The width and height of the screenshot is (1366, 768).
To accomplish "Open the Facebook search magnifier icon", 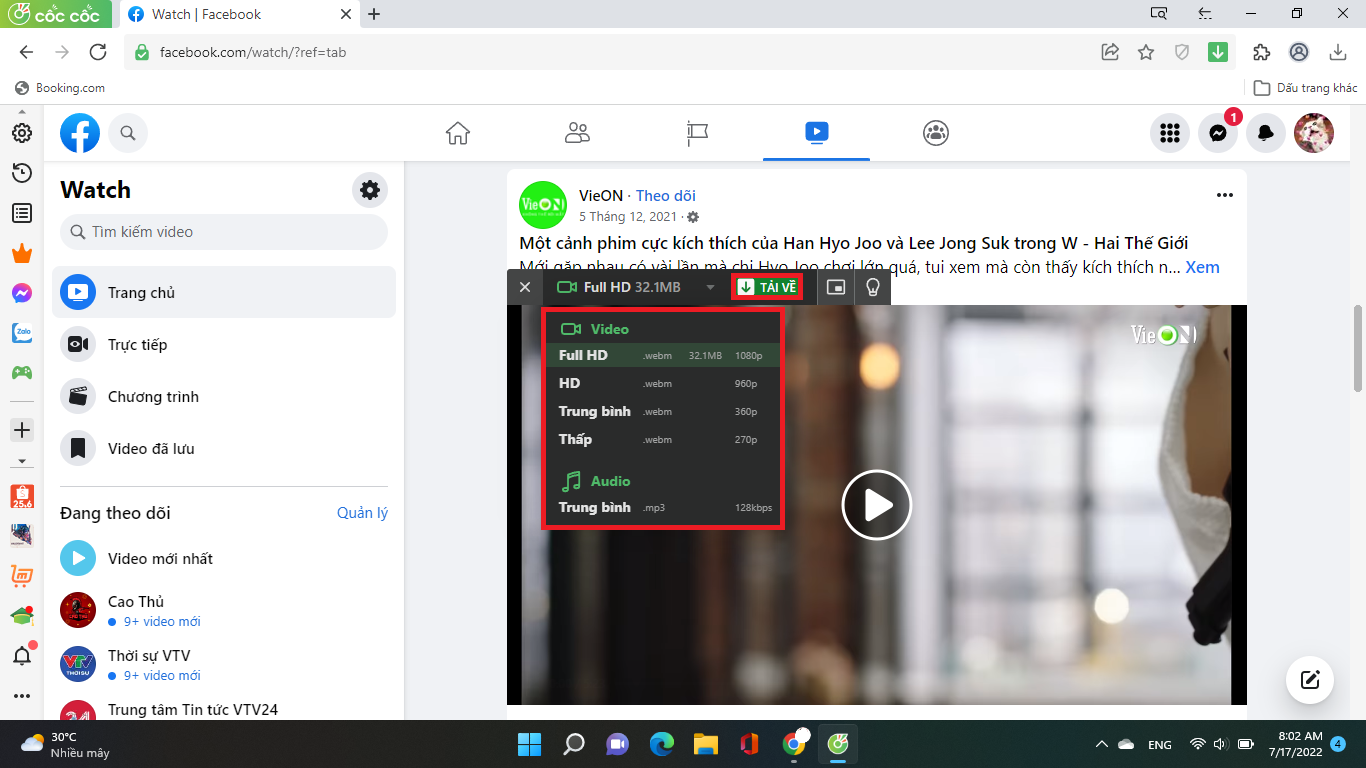I will point(128,132).
